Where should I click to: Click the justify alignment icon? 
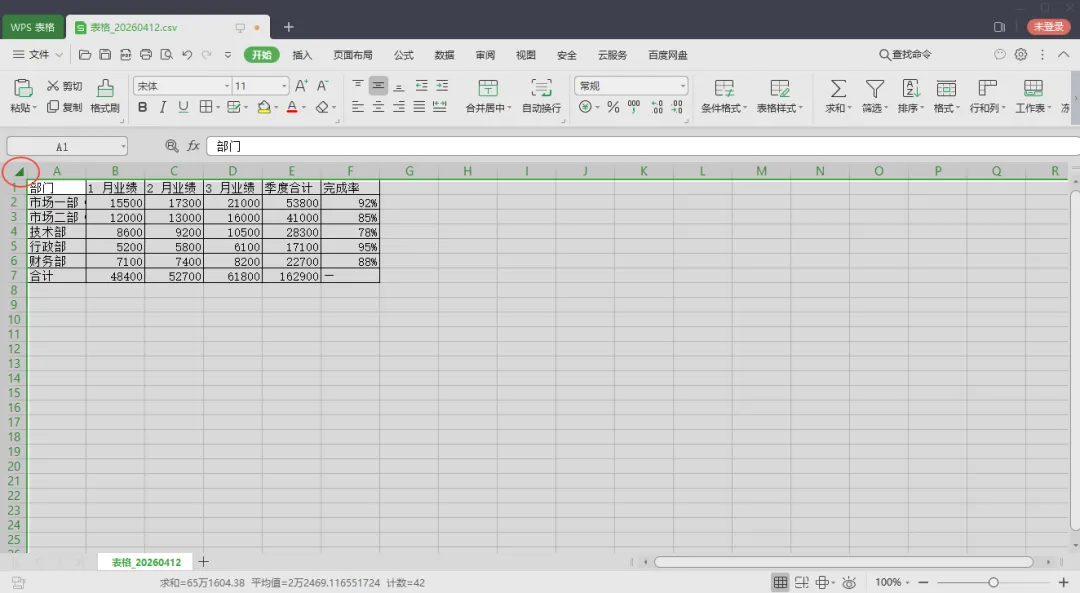click(419, 107)
